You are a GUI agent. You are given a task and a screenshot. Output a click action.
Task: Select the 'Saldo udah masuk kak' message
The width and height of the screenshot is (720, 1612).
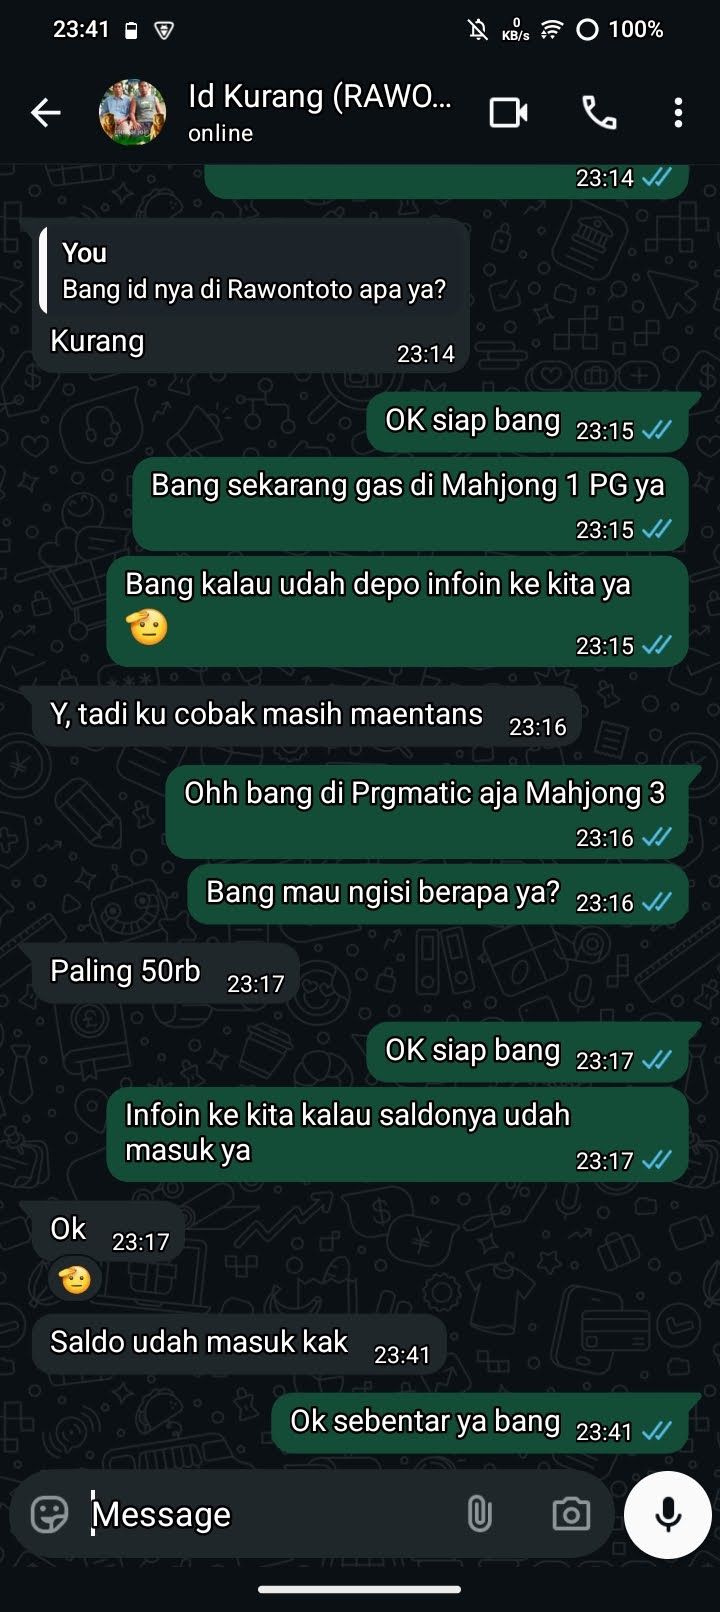click(239, 1344)
